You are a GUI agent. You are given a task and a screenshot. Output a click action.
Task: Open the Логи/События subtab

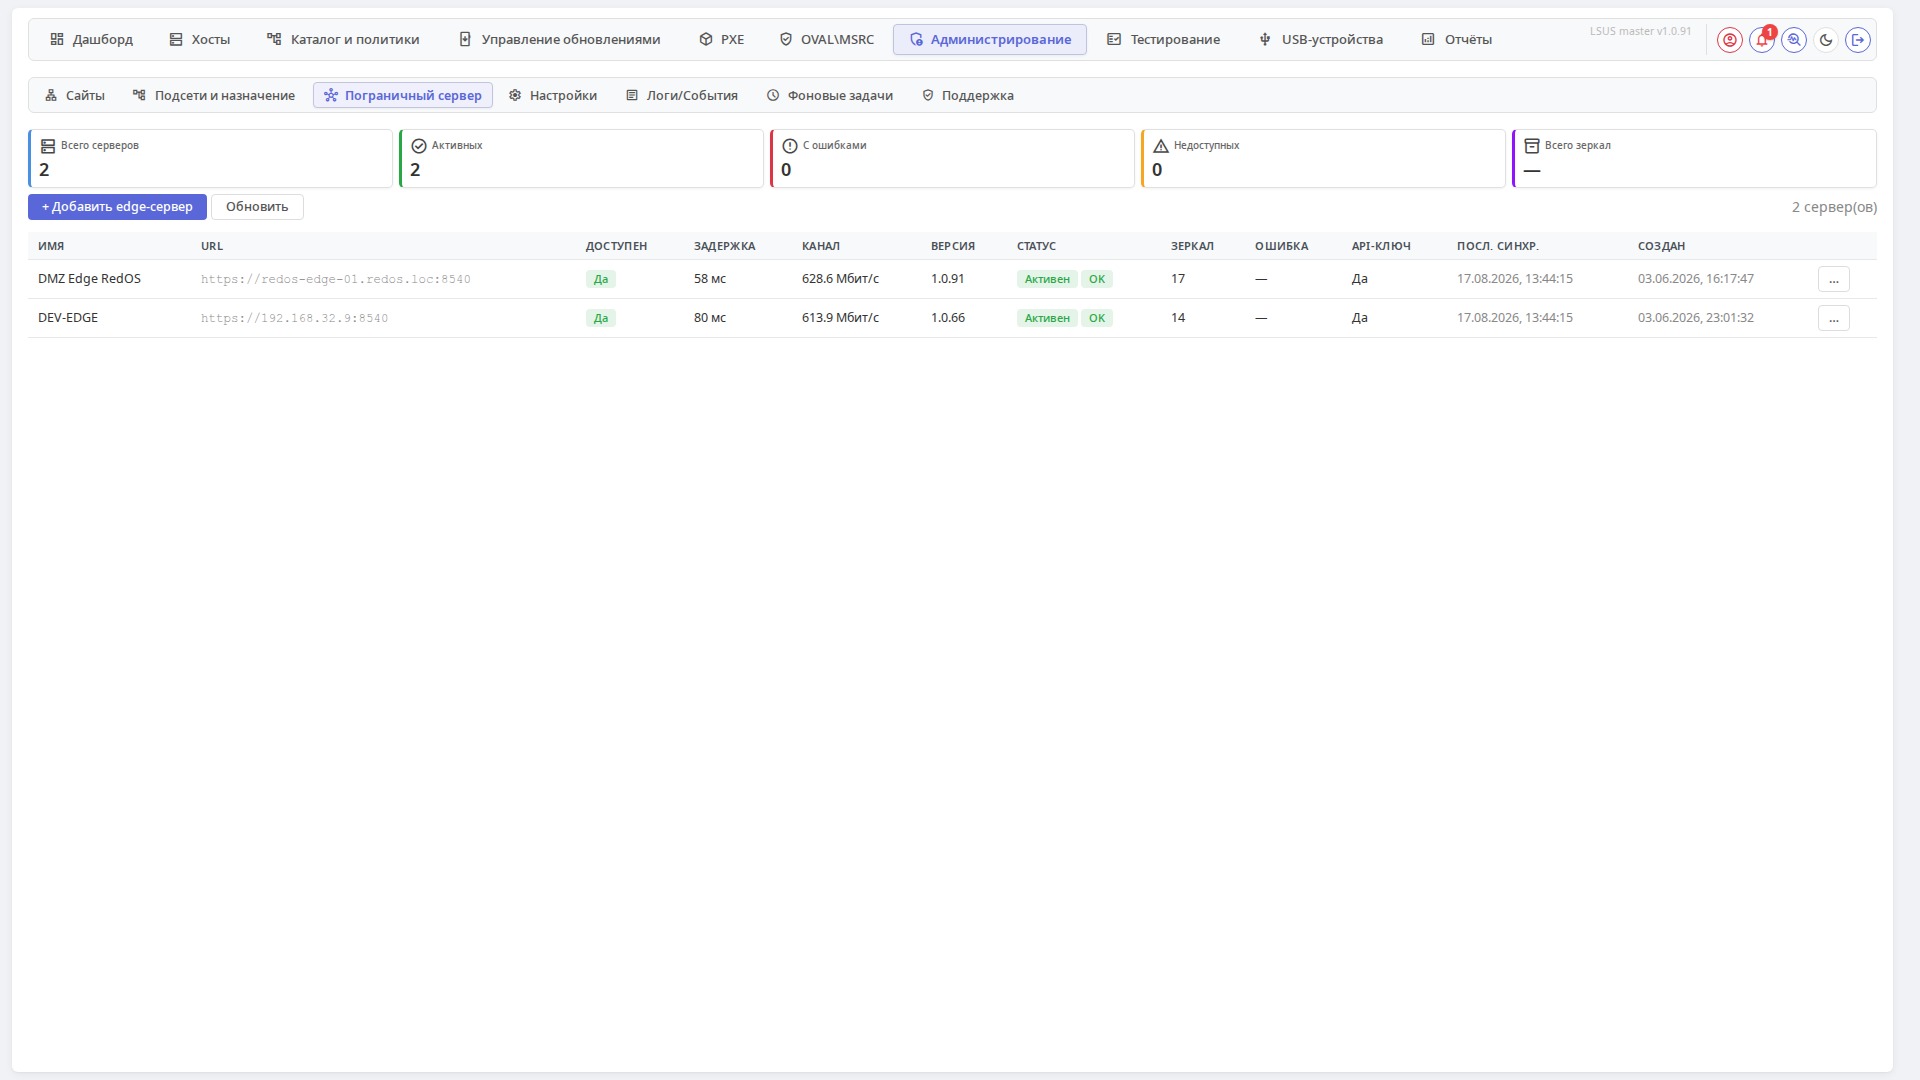[682, 96]
